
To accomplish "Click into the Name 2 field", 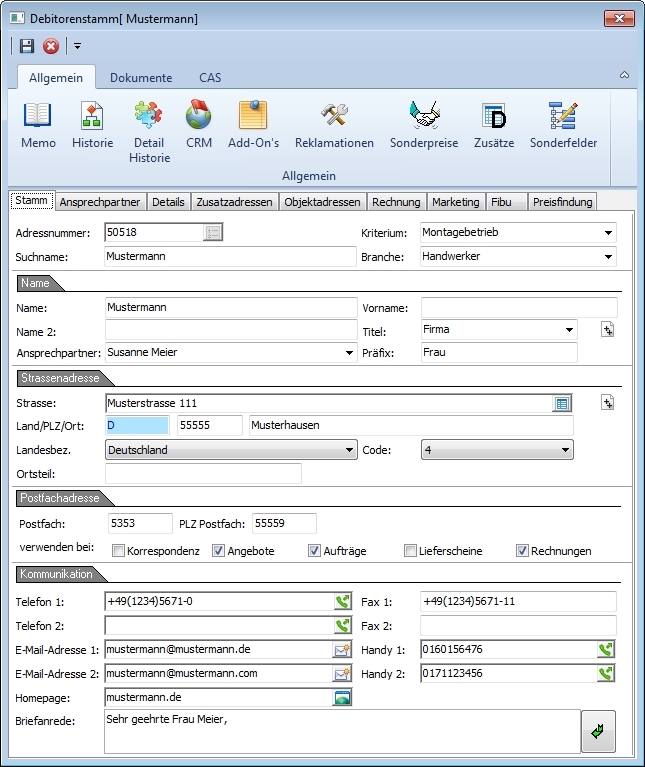I will click(231, 330).
